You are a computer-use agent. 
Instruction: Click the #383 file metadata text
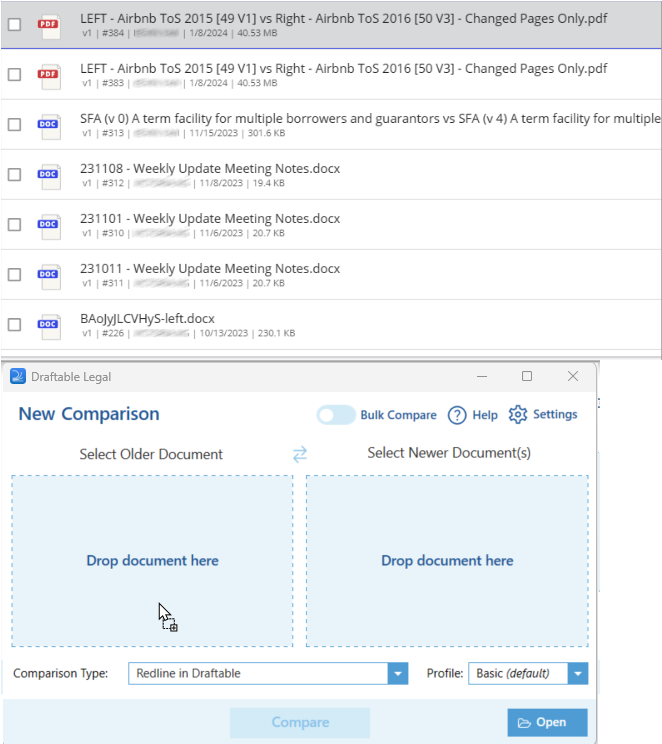(x=180, y=83)
